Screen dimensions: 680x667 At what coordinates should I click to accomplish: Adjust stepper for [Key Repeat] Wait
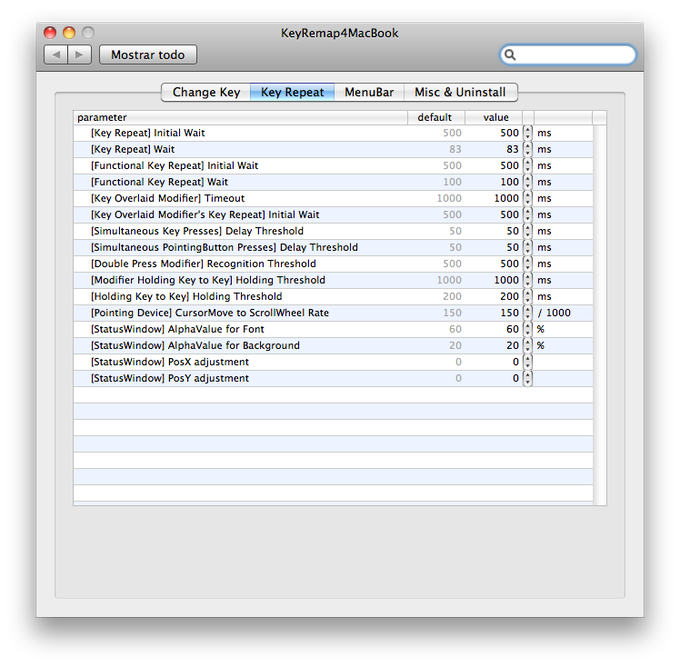point(527,150)
